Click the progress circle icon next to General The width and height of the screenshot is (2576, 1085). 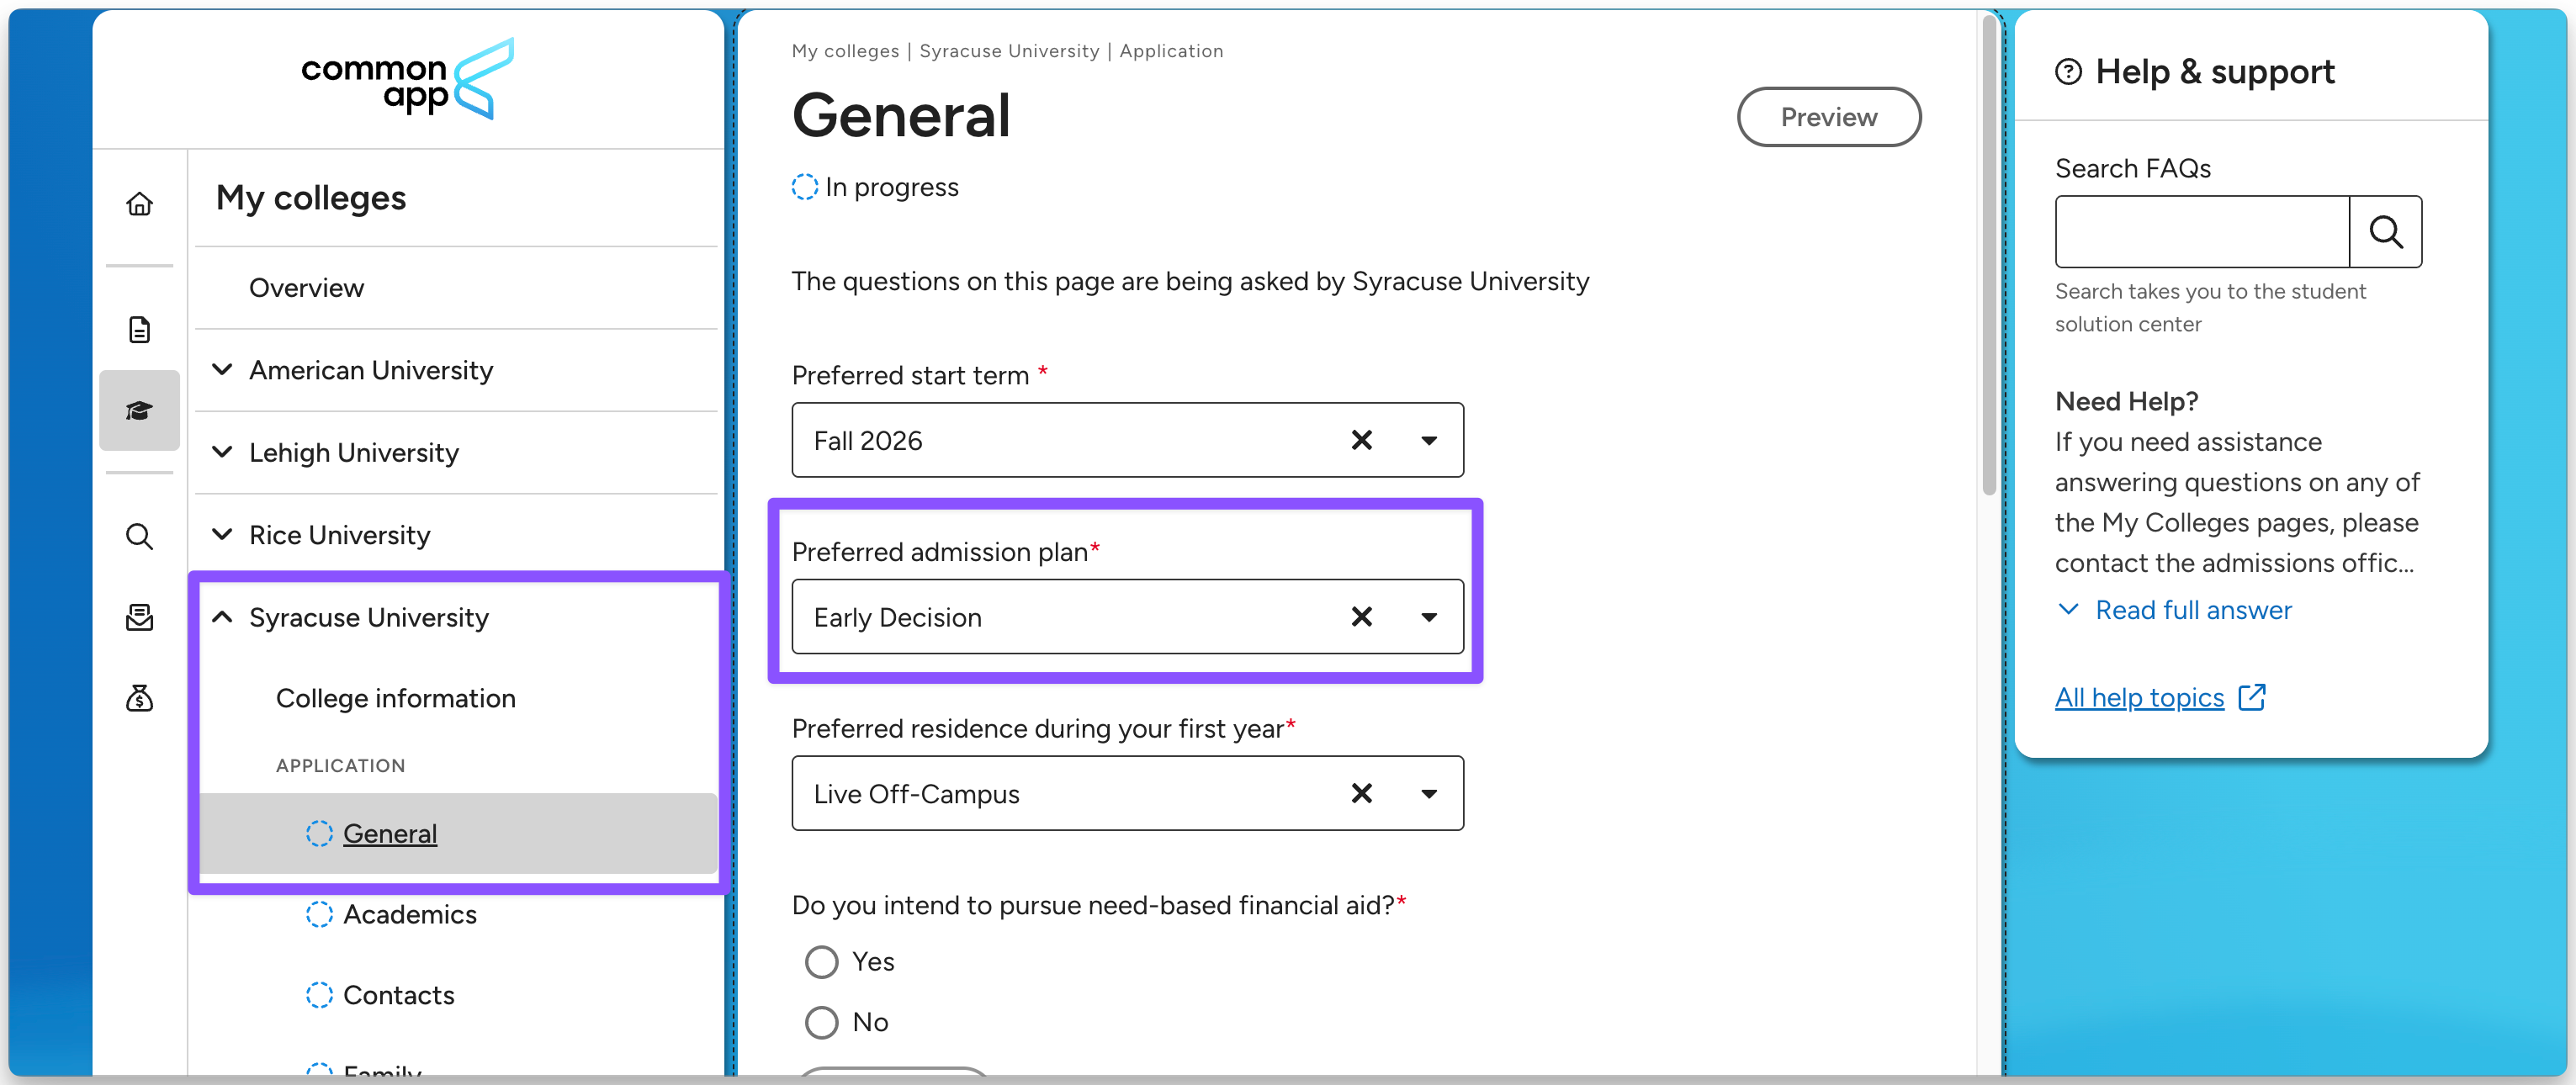tap(319, 833)
